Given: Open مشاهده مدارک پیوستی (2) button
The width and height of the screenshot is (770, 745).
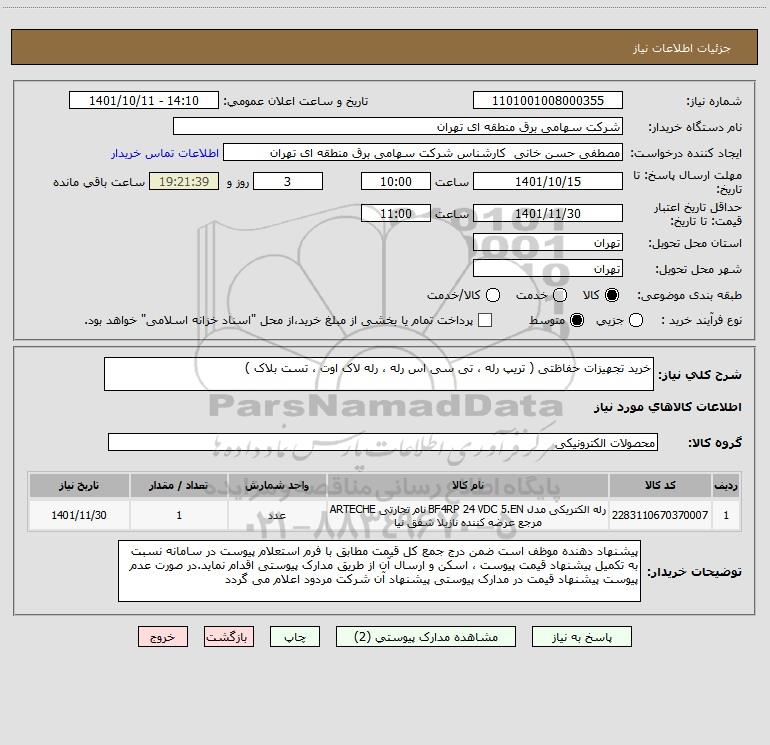Looking at the screenshot, I should tap(426, 637).
